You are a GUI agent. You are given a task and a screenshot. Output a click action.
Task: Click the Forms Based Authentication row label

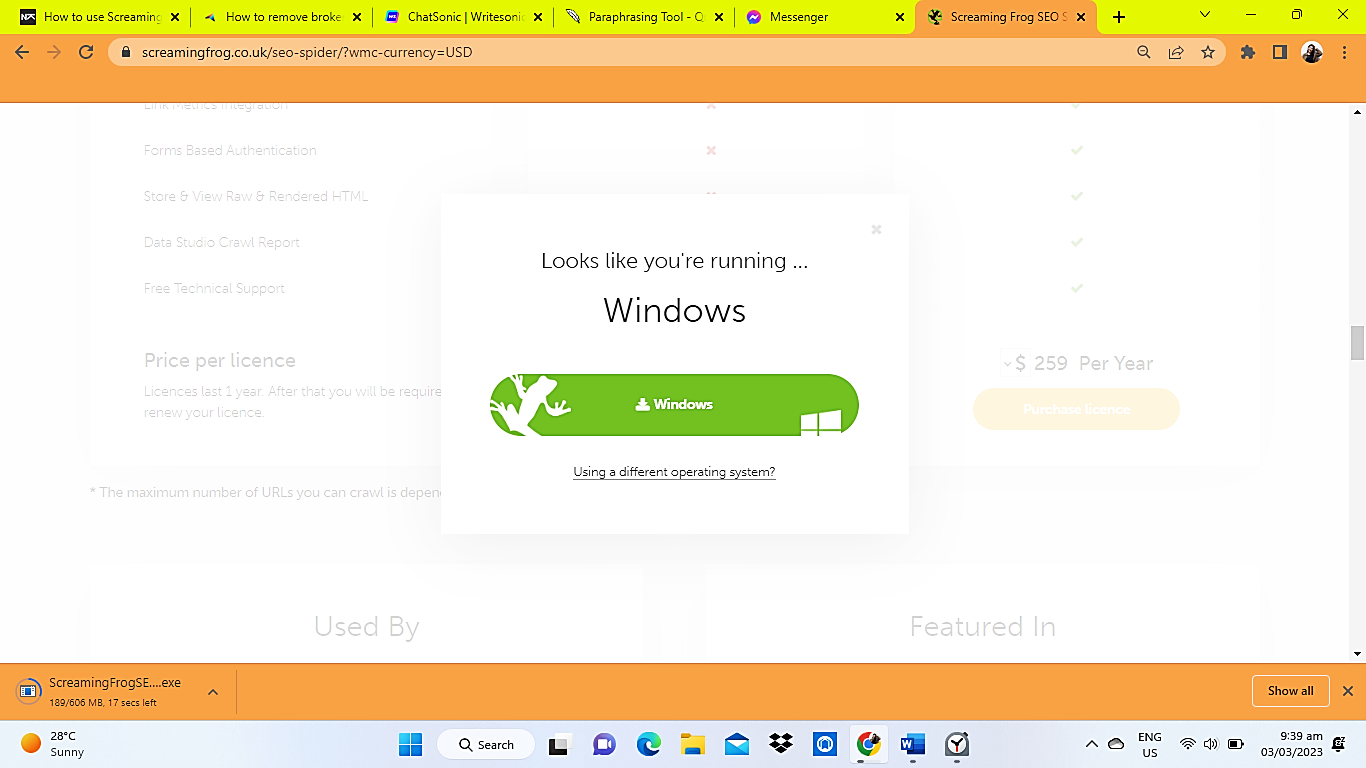click(x=230, y=150)
